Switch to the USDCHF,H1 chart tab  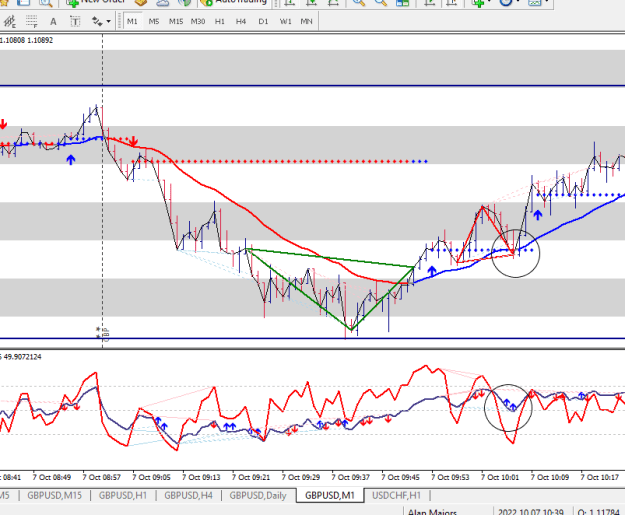click(396, 495)
